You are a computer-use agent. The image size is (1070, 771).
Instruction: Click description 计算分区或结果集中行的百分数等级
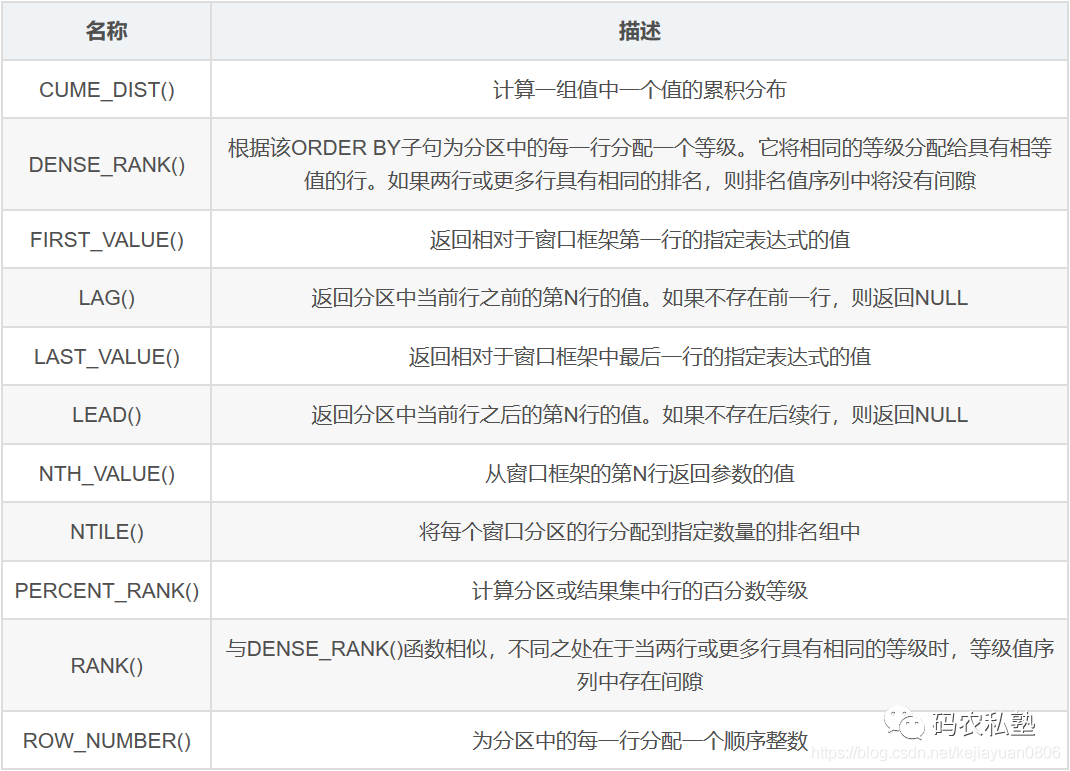[x=639, y=591]
